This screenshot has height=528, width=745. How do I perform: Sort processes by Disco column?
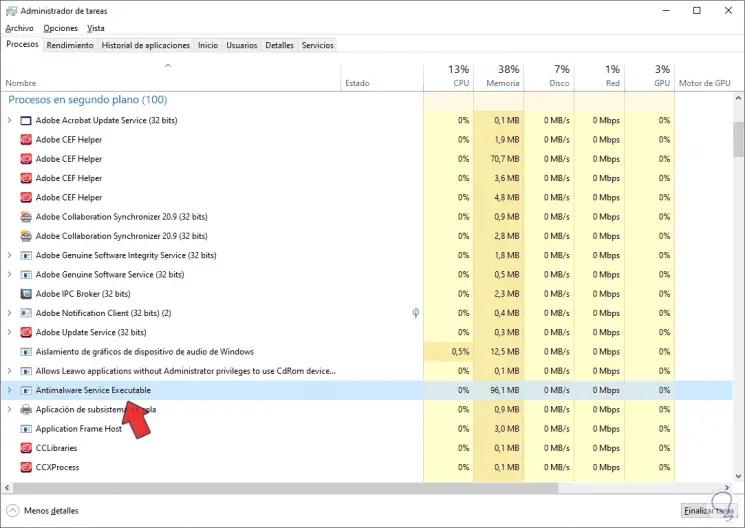pyautogui.click(x=549, y=77)
